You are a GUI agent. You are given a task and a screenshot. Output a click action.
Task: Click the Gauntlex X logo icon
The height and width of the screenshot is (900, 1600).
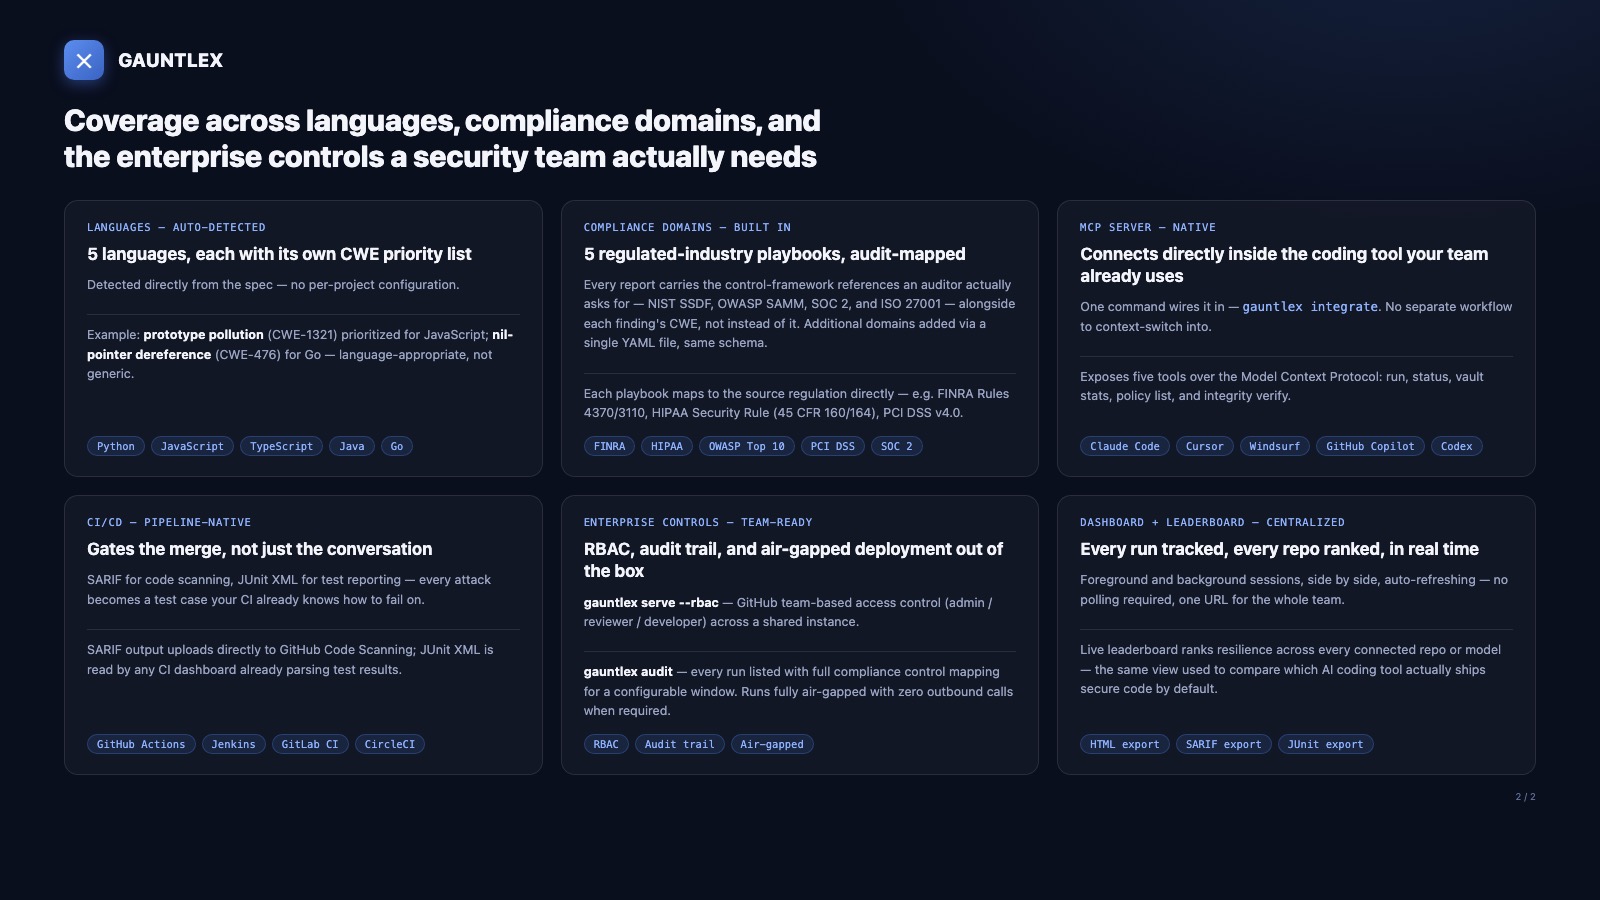point(84,60)
